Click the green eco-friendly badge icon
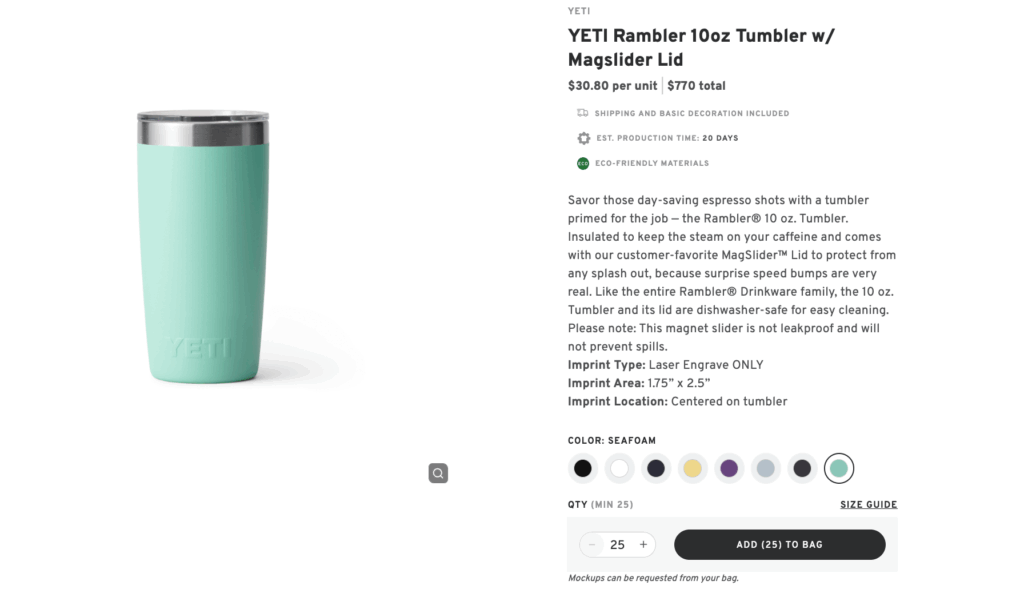Screen dimensions: 1024x589 (583, 163)
